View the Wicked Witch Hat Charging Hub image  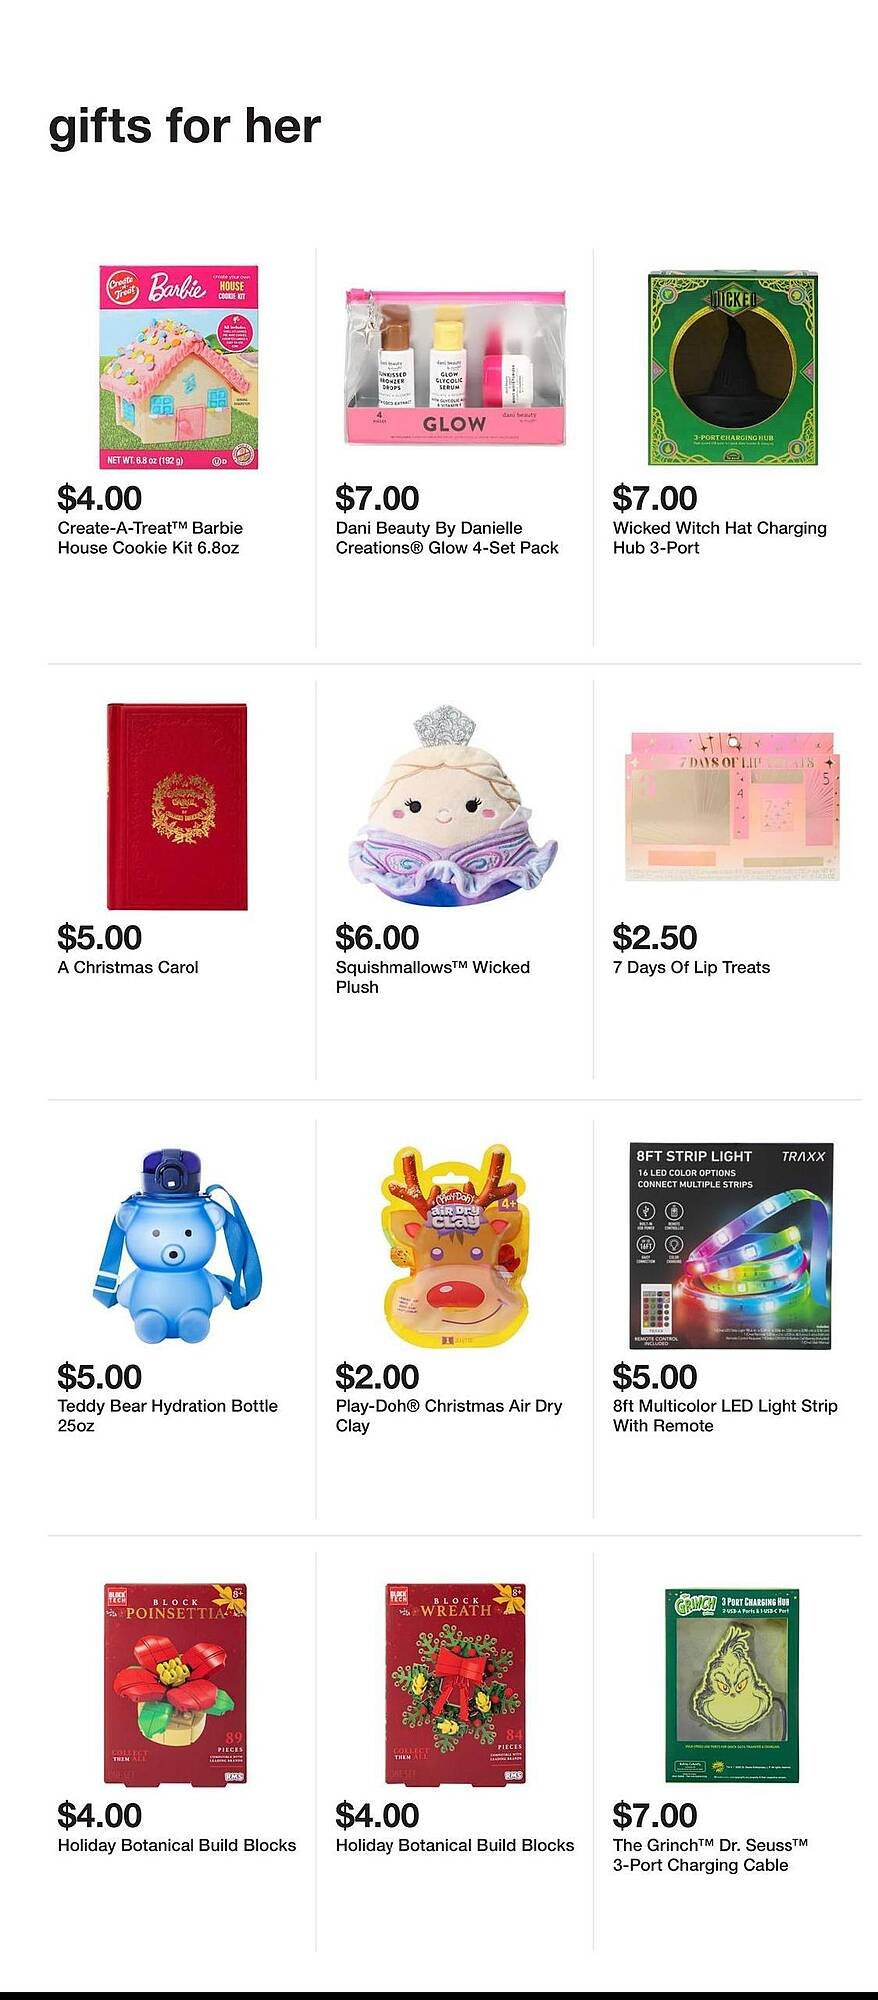(x=733, y=367)
